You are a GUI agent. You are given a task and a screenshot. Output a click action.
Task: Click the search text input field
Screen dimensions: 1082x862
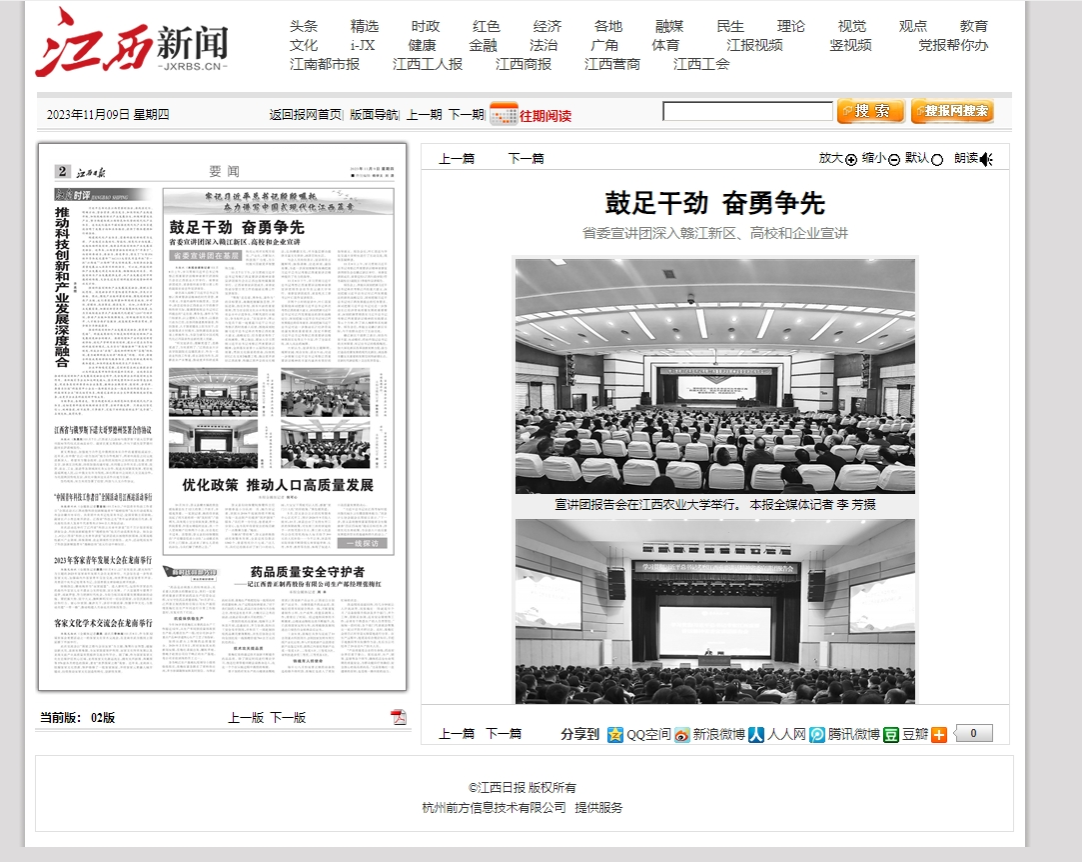coord(747,112)
